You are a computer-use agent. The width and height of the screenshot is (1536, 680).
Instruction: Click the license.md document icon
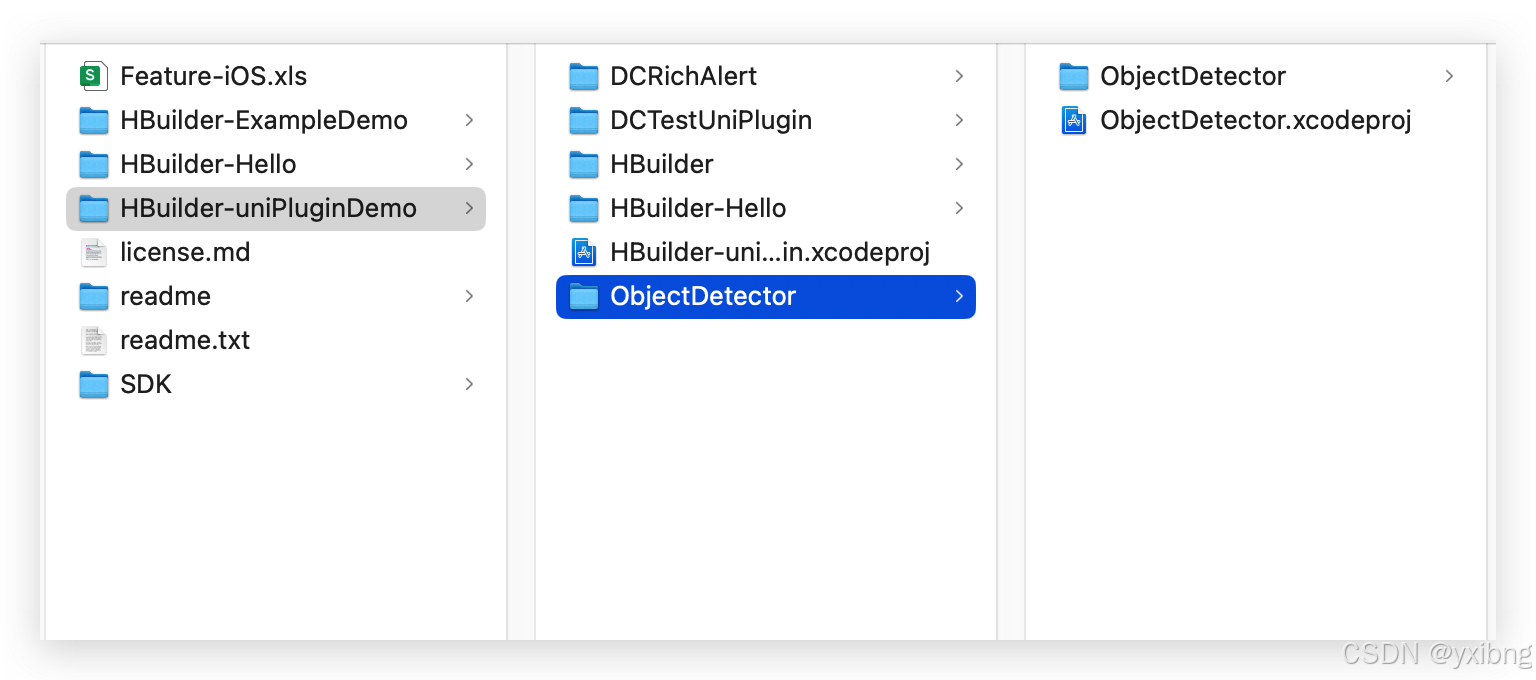pyautogui.click(x=93, y=252)
